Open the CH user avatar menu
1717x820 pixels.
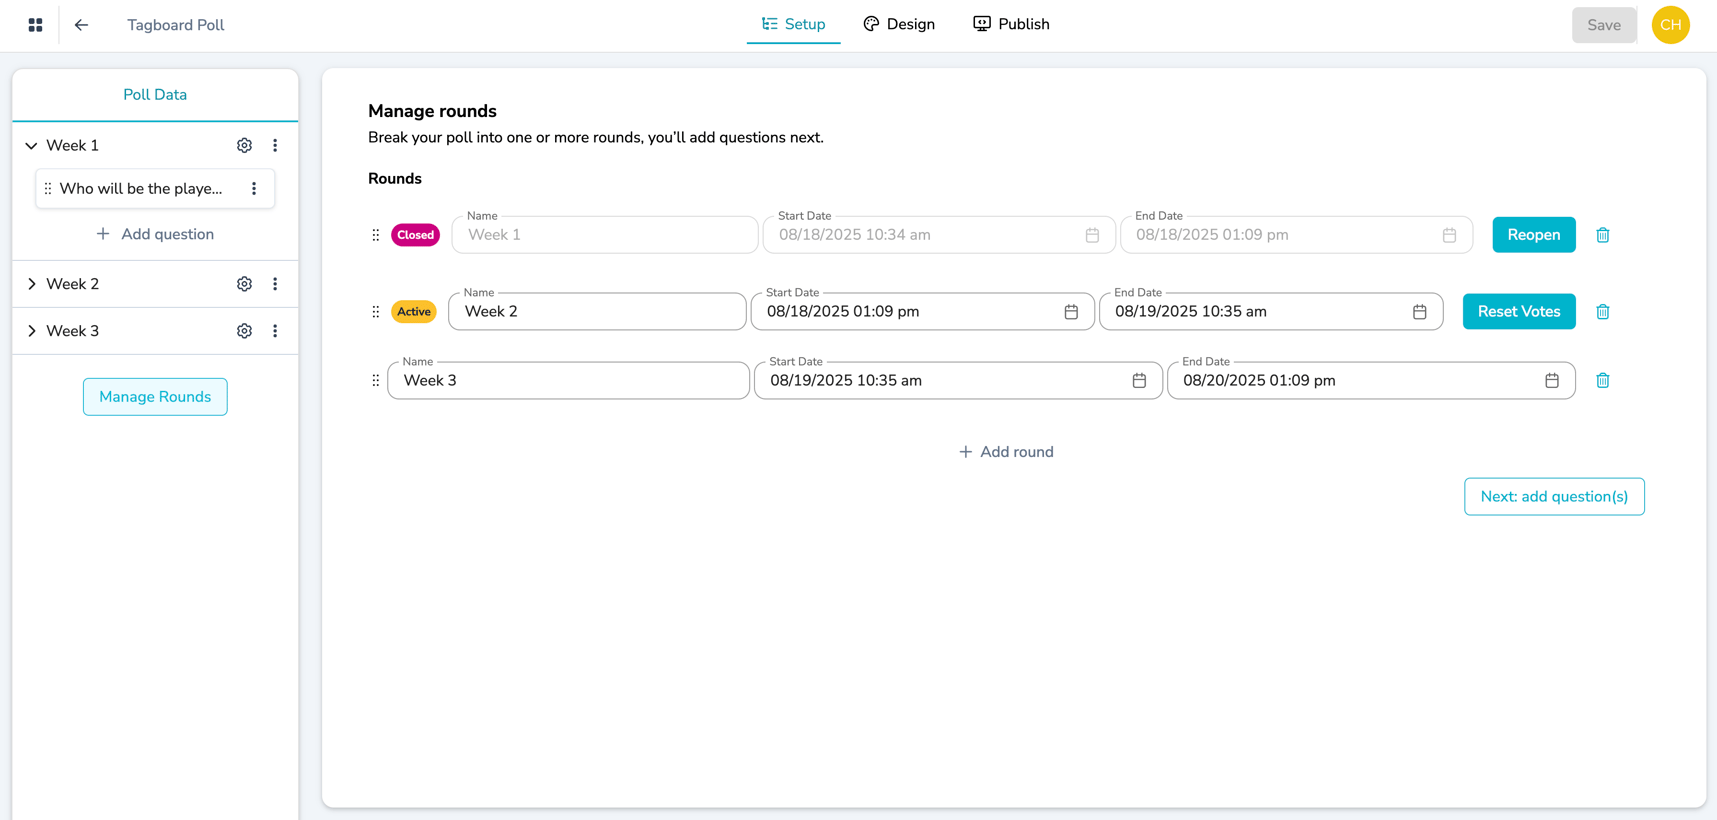pos(1671,25)
